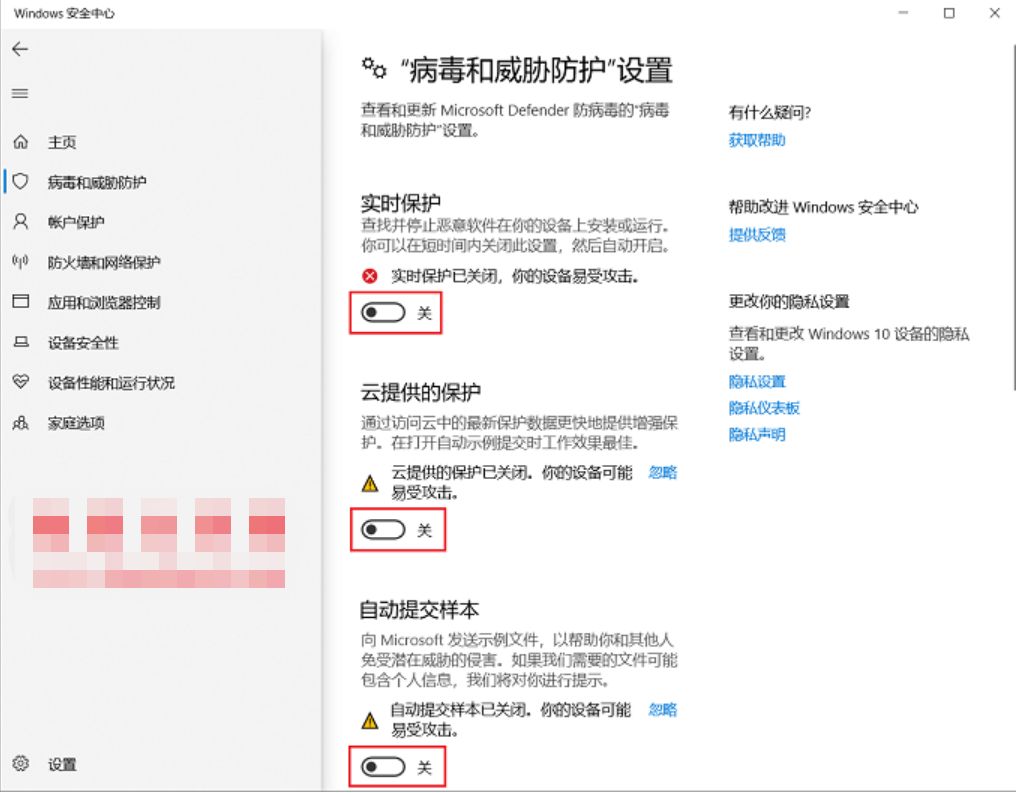
Task: Collapse the navigation with the hamburger icon
Action: click(20, 94)
